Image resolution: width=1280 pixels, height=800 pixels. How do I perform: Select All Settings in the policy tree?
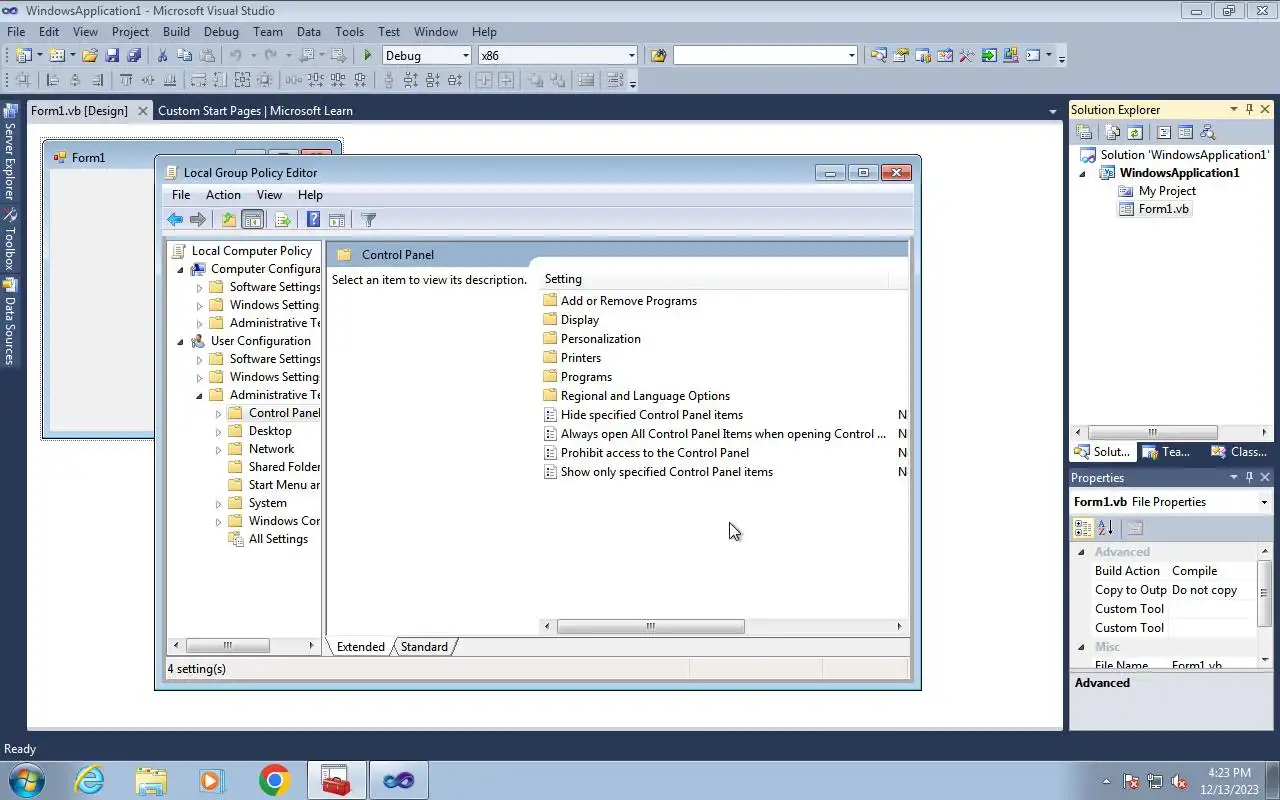[278, 539]
